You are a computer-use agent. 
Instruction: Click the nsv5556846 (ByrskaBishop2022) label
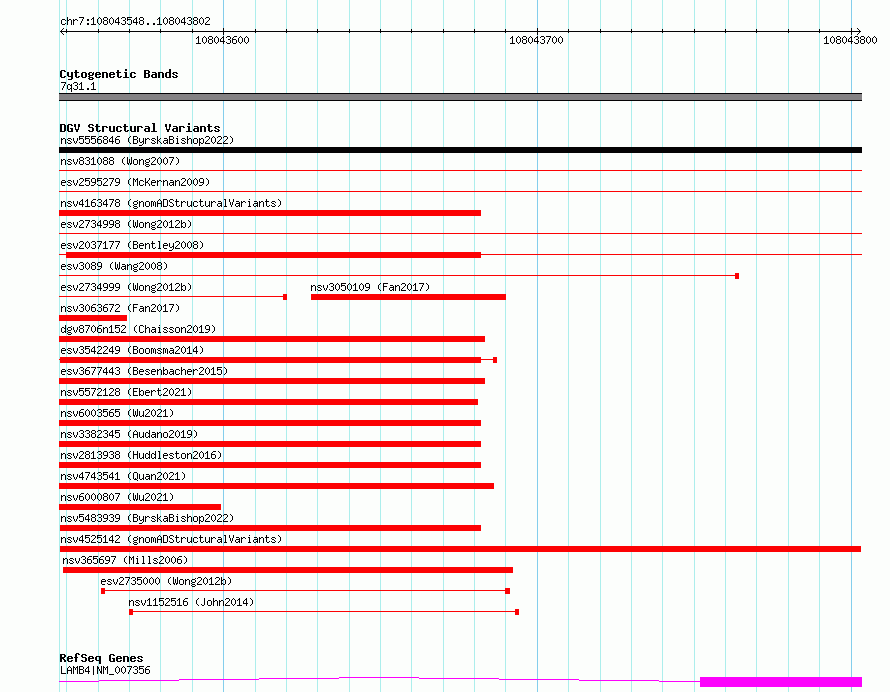[x=147, y=140]
